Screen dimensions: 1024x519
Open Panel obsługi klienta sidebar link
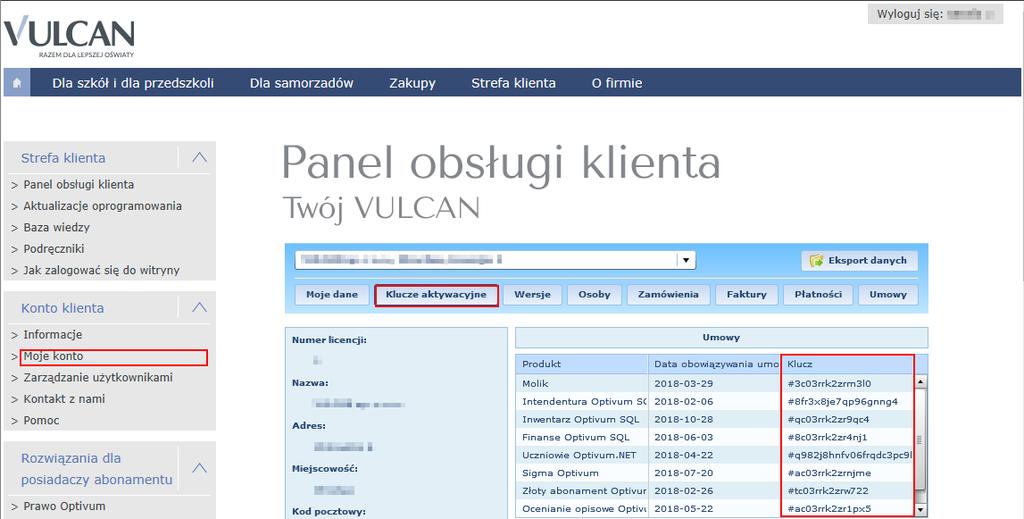point(78,184)
